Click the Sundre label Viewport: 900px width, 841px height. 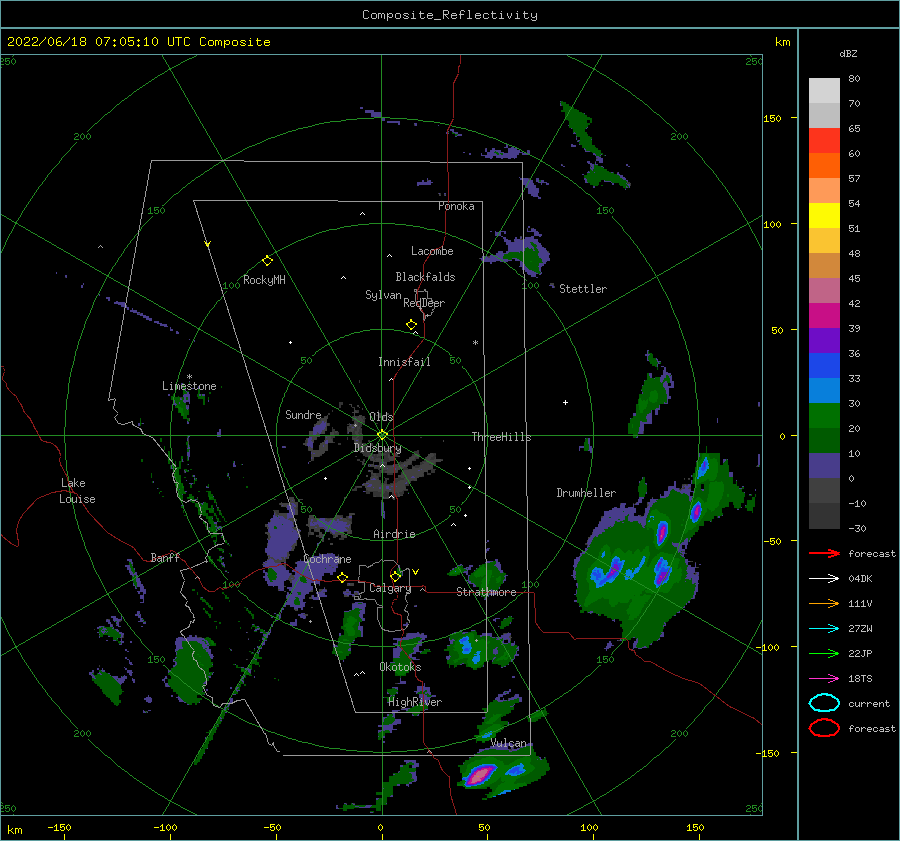(x=304, y=414)
